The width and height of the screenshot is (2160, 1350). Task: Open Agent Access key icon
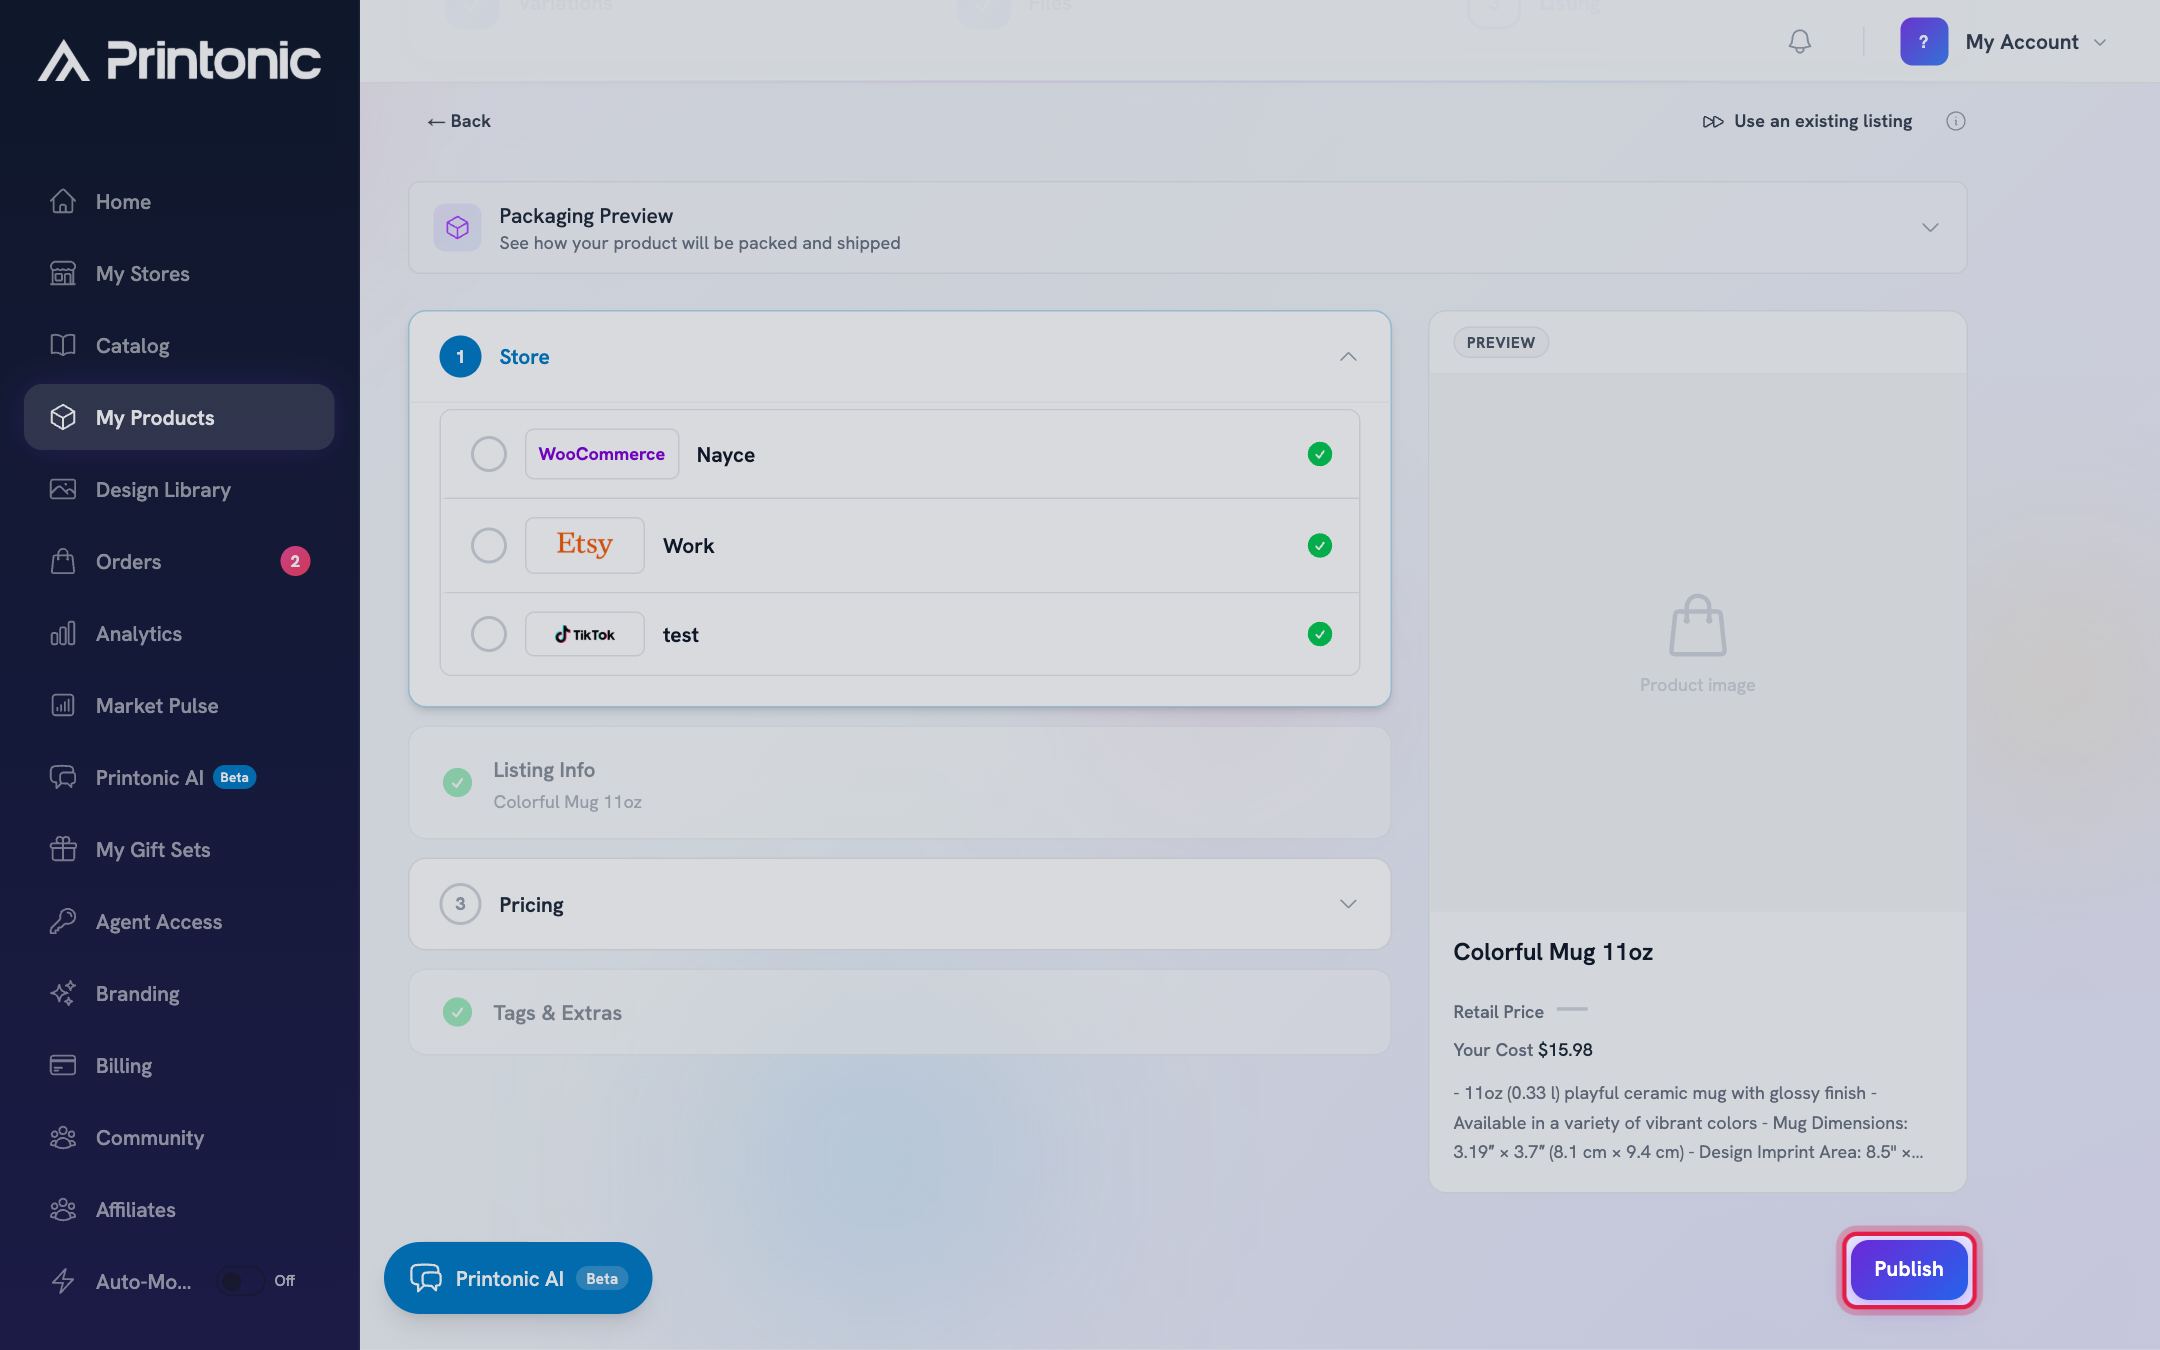tap(63, 921)
